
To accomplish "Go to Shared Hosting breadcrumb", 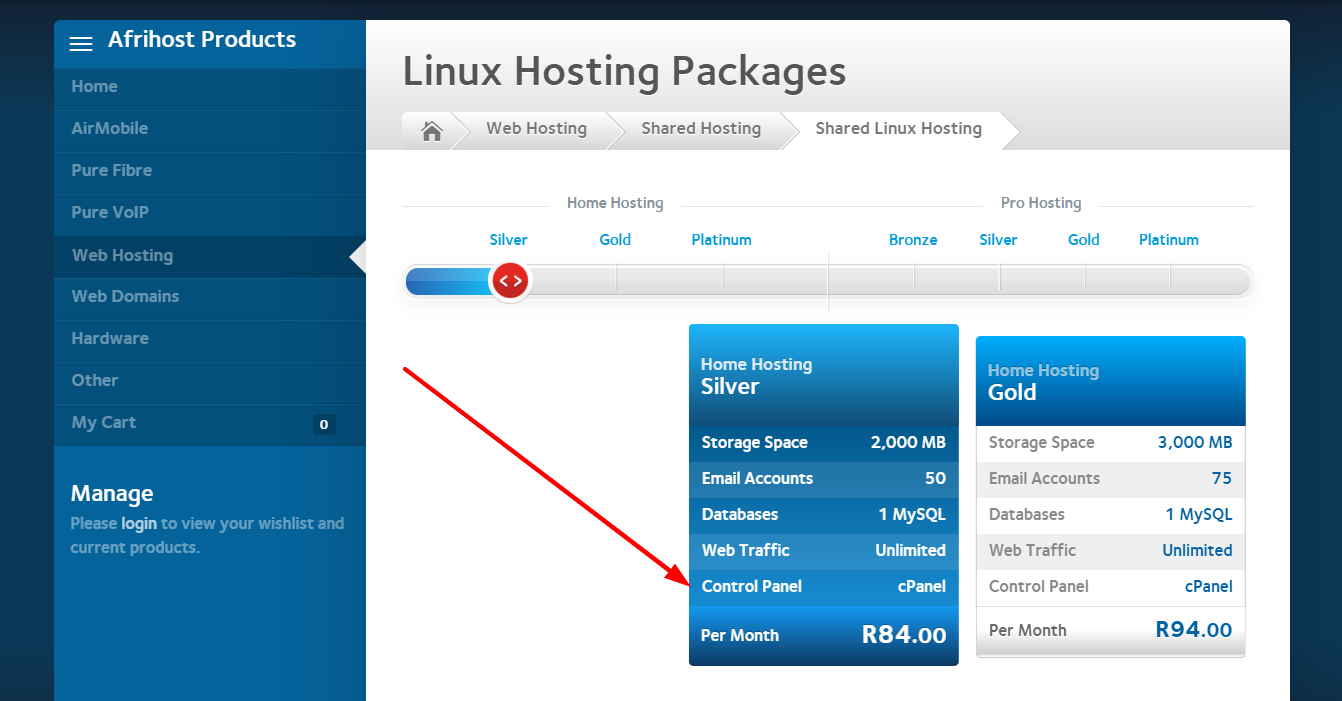I will (701, 129).
